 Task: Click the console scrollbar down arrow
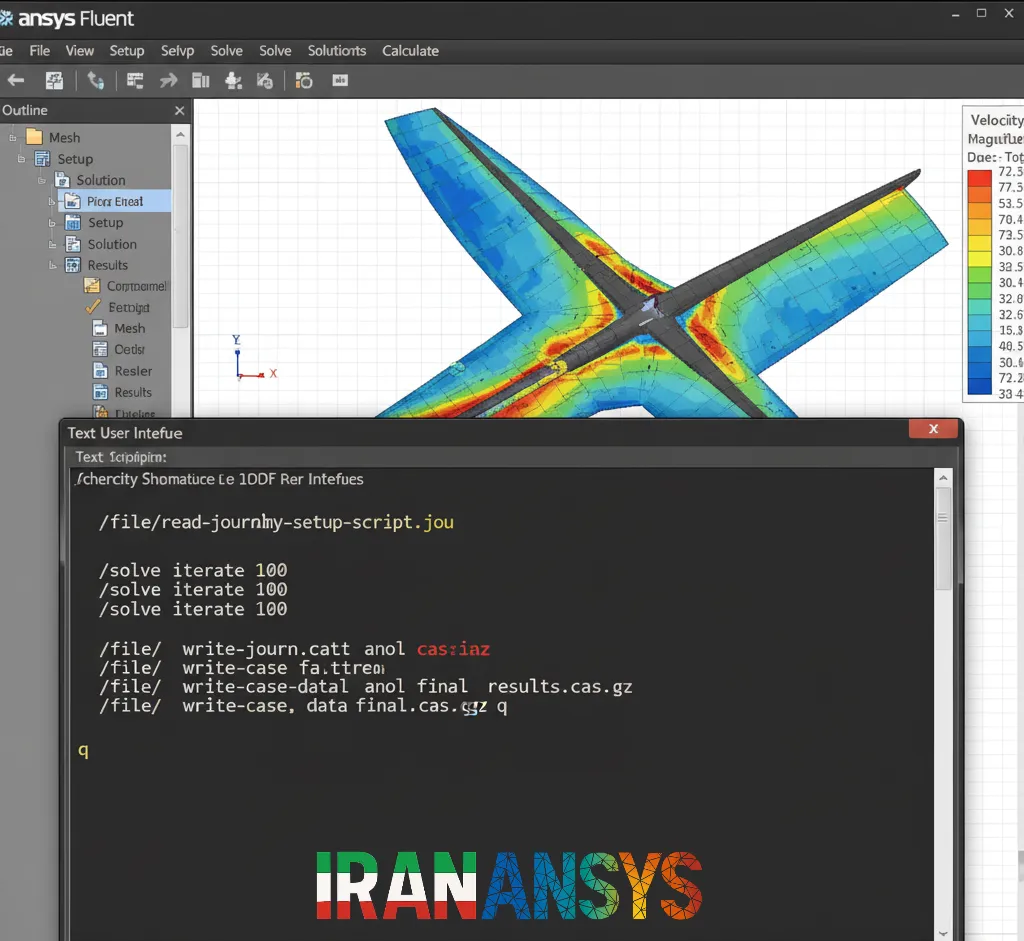click(x=943, y=933)
